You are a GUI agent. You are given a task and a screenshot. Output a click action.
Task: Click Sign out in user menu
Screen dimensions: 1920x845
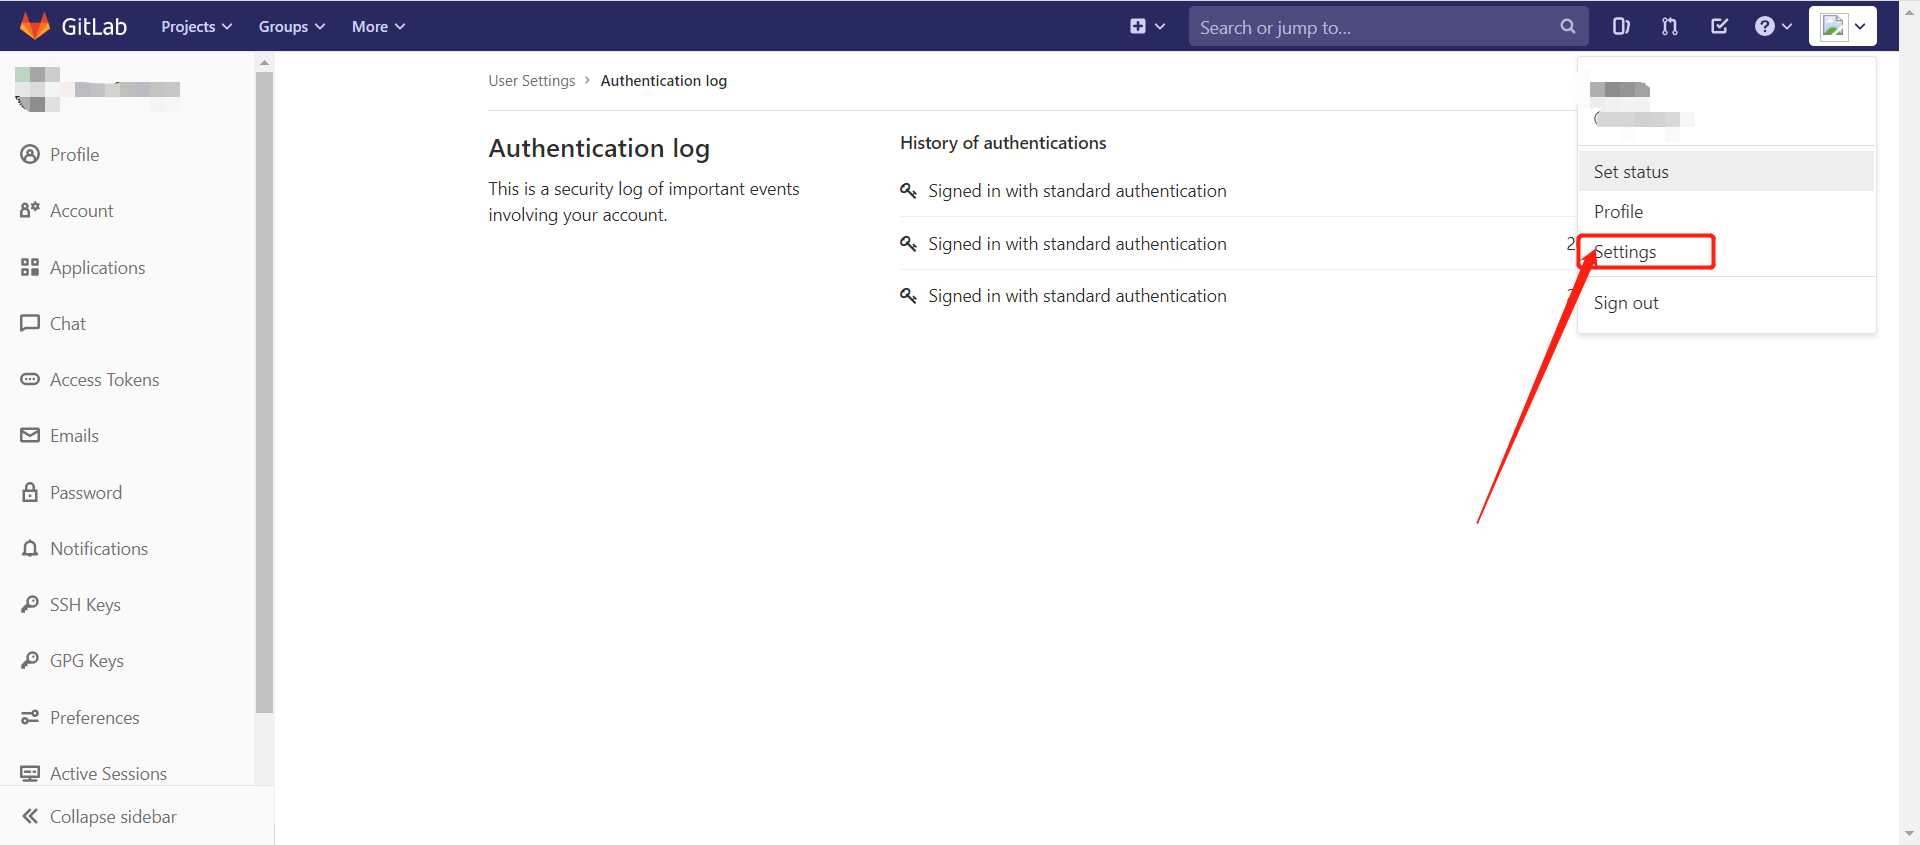click(x=1726, y=303)
